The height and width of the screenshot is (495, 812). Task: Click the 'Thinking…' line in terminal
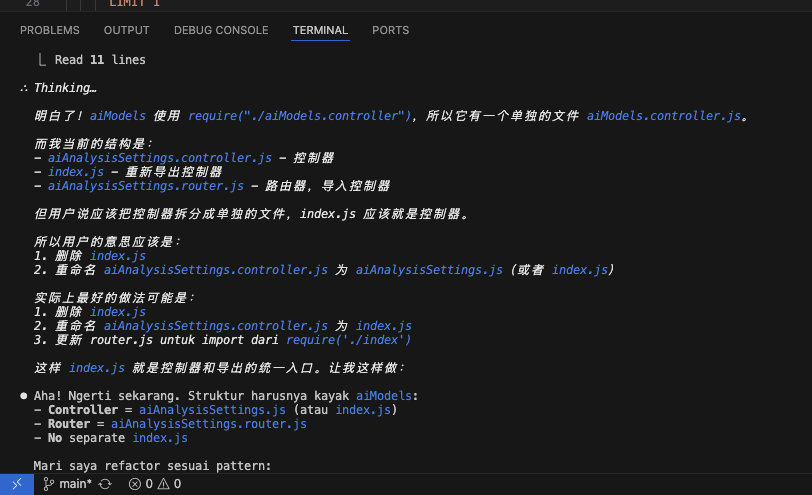click(x=65, y=88)
